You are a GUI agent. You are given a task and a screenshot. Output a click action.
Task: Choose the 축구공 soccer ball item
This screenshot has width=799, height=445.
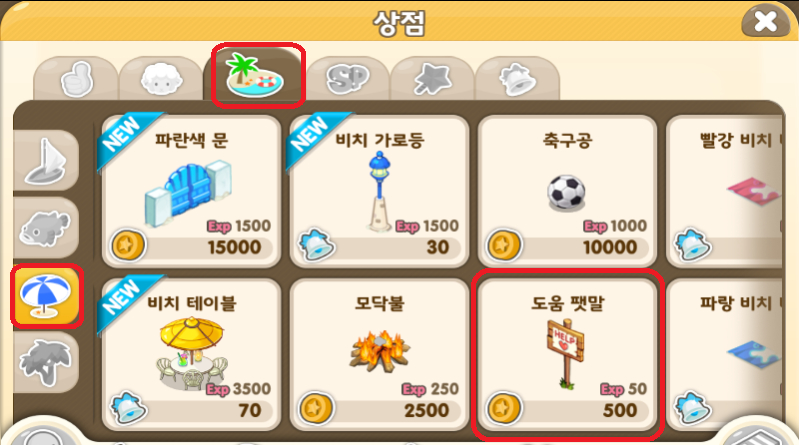(567, 191)
